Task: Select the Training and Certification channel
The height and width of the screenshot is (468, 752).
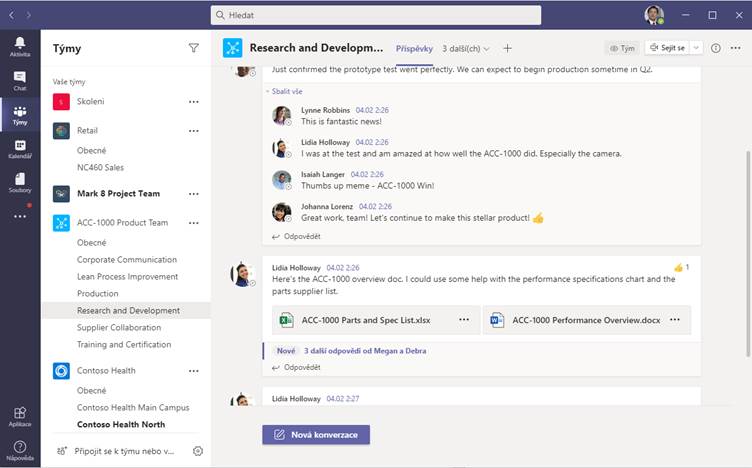Action: tap(126, 344)
